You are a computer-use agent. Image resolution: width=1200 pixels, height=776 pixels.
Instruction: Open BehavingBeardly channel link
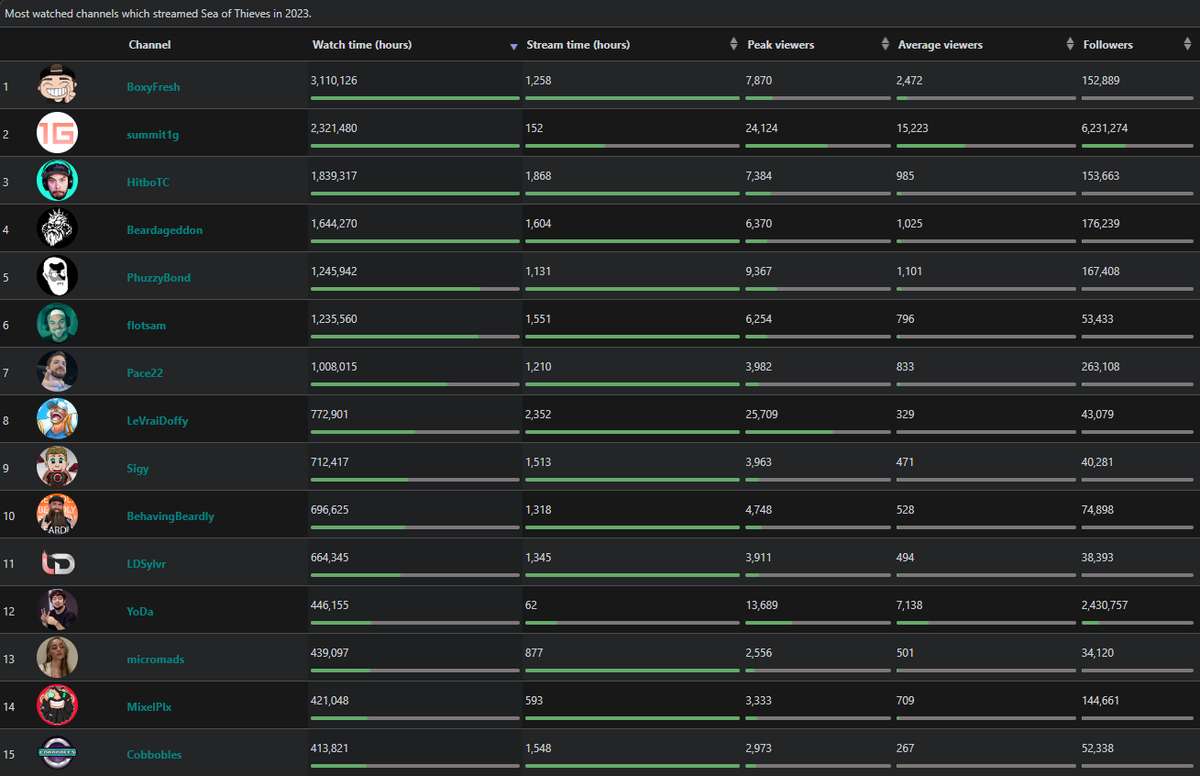[171, 517]
